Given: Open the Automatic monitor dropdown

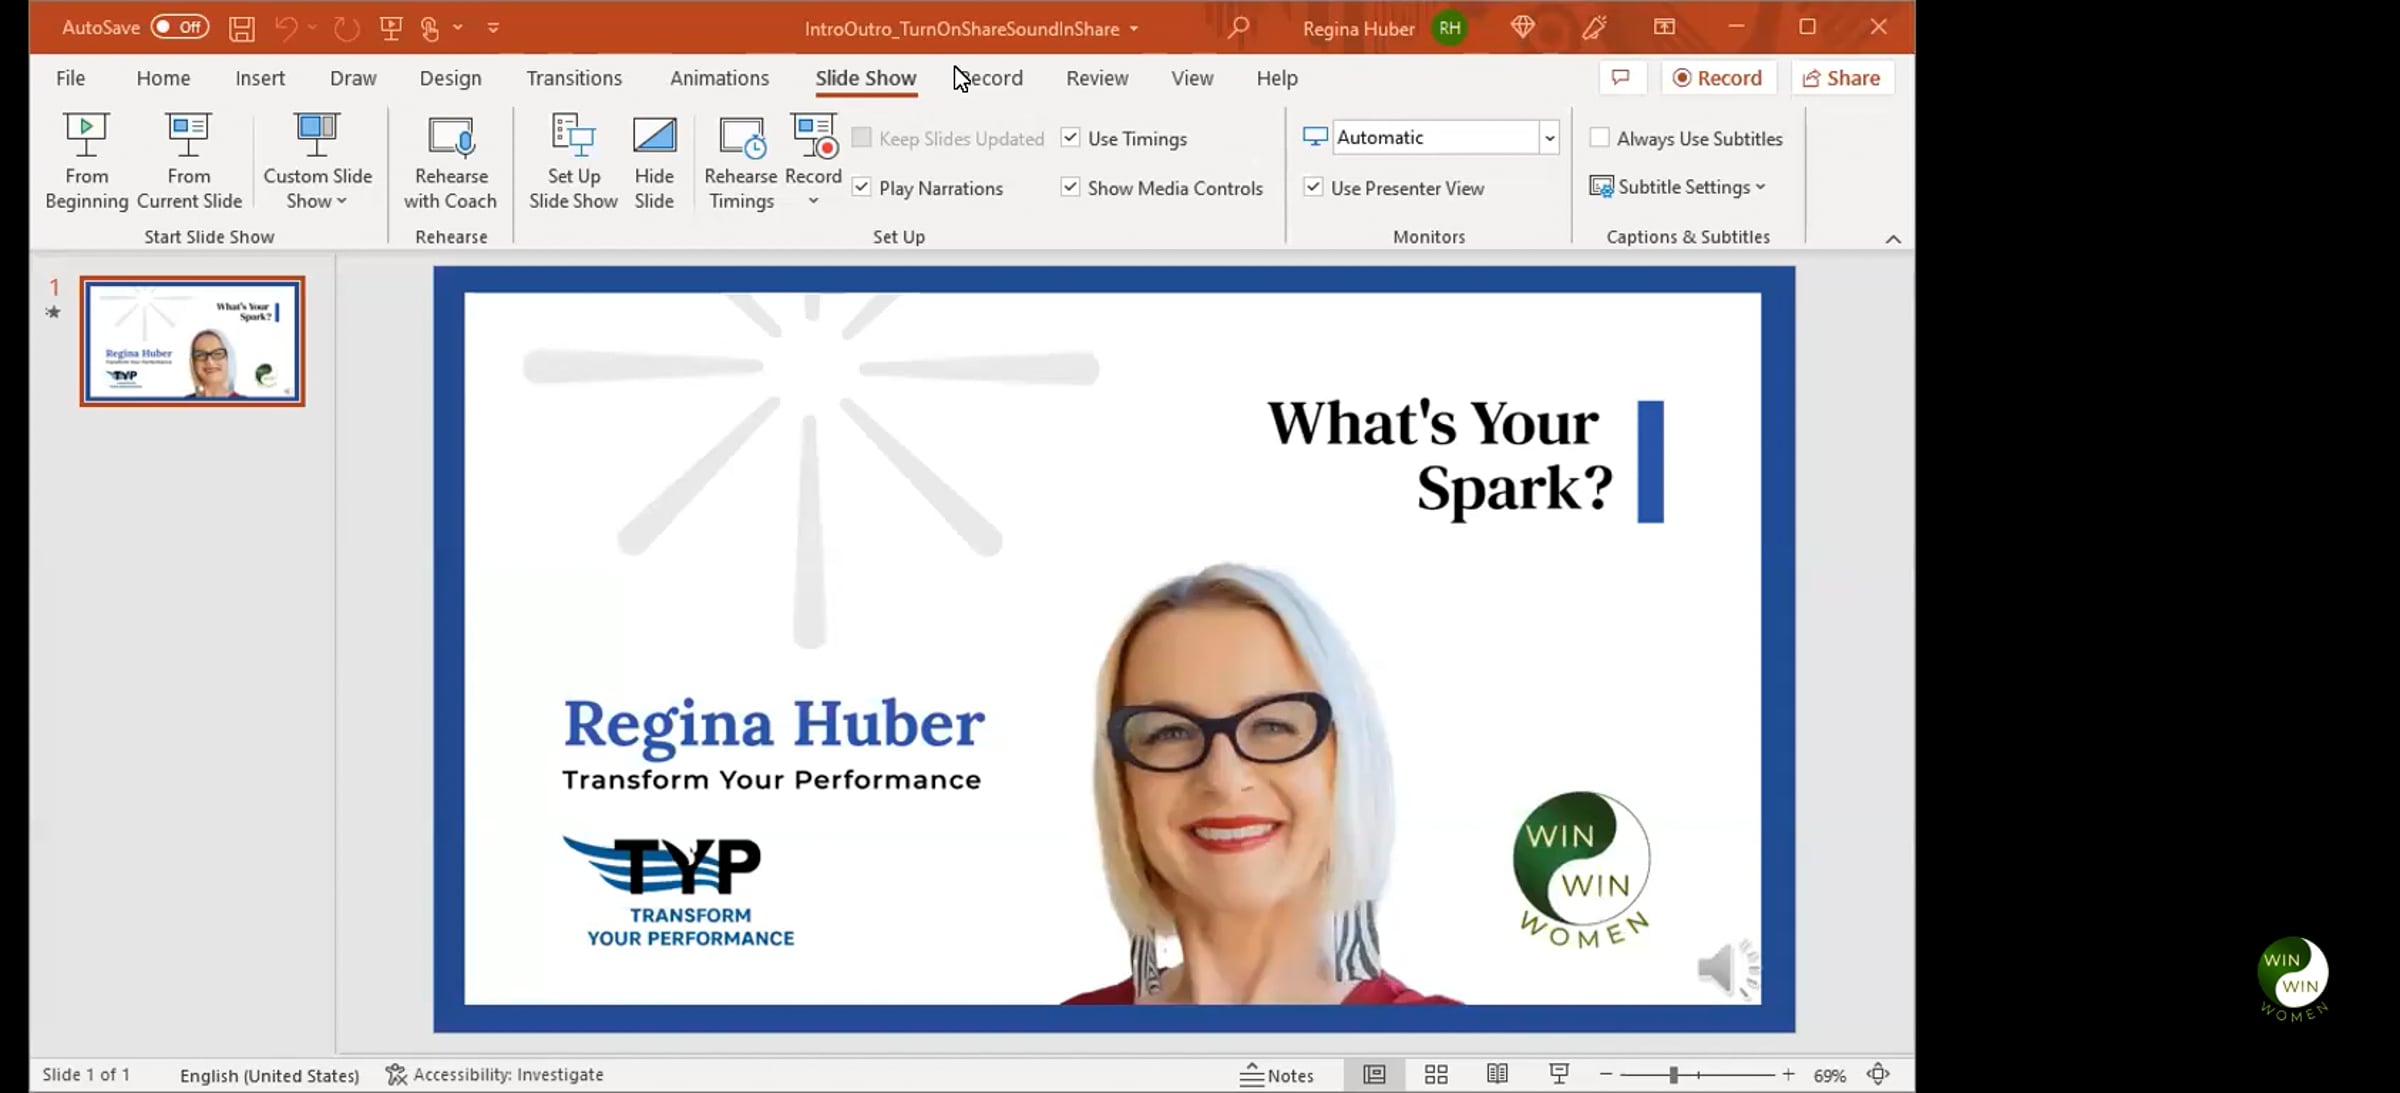Looking at the screenshot, I should 1549,138.
